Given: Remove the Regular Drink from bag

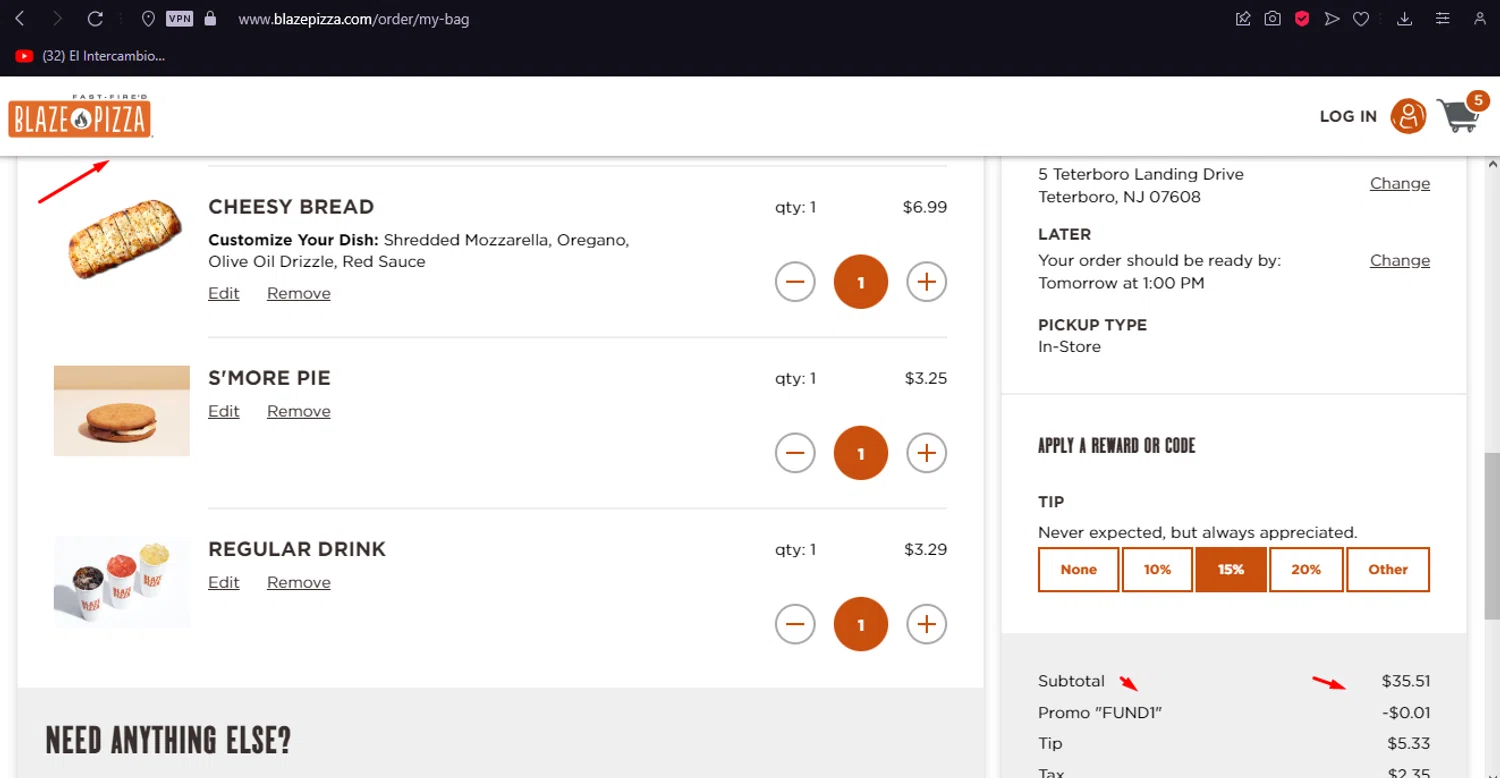Looking at the screenshot, I should [x=299, y=582].
